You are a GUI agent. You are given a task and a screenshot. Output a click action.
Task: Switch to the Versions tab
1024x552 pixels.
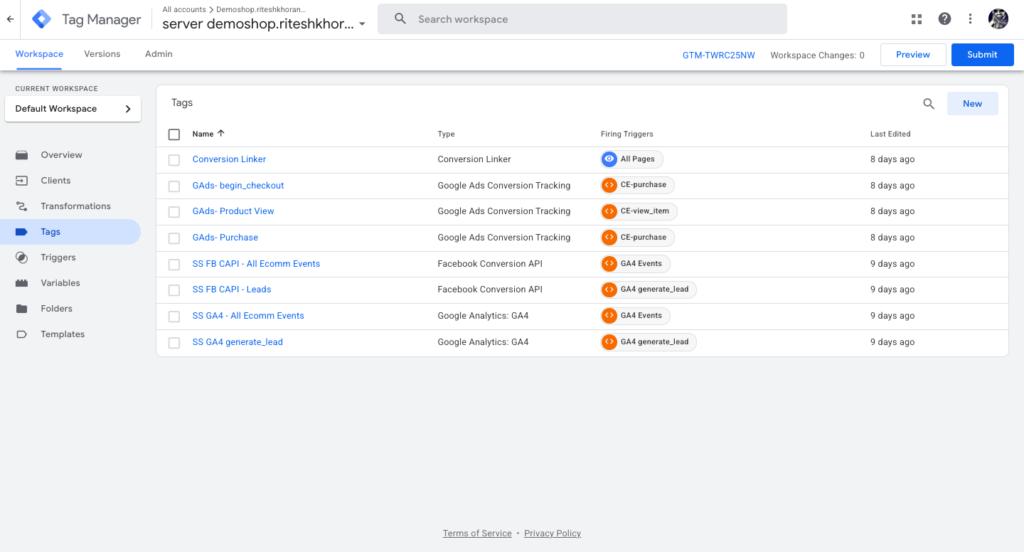[x=102, y=54]
